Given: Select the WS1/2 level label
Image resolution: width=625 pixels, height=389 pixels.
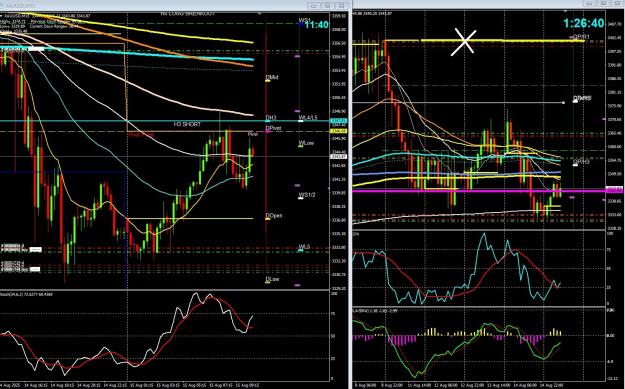Looking at the screenshot, I should pos(307,194).
